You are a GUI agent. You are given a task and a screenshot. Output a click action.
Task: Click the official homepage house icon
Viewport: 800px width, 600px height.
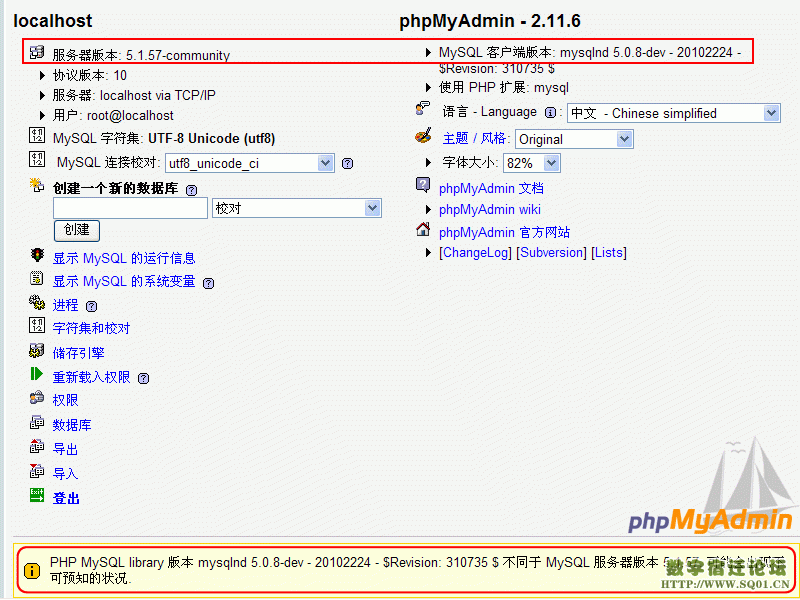[x=423, y=230]
